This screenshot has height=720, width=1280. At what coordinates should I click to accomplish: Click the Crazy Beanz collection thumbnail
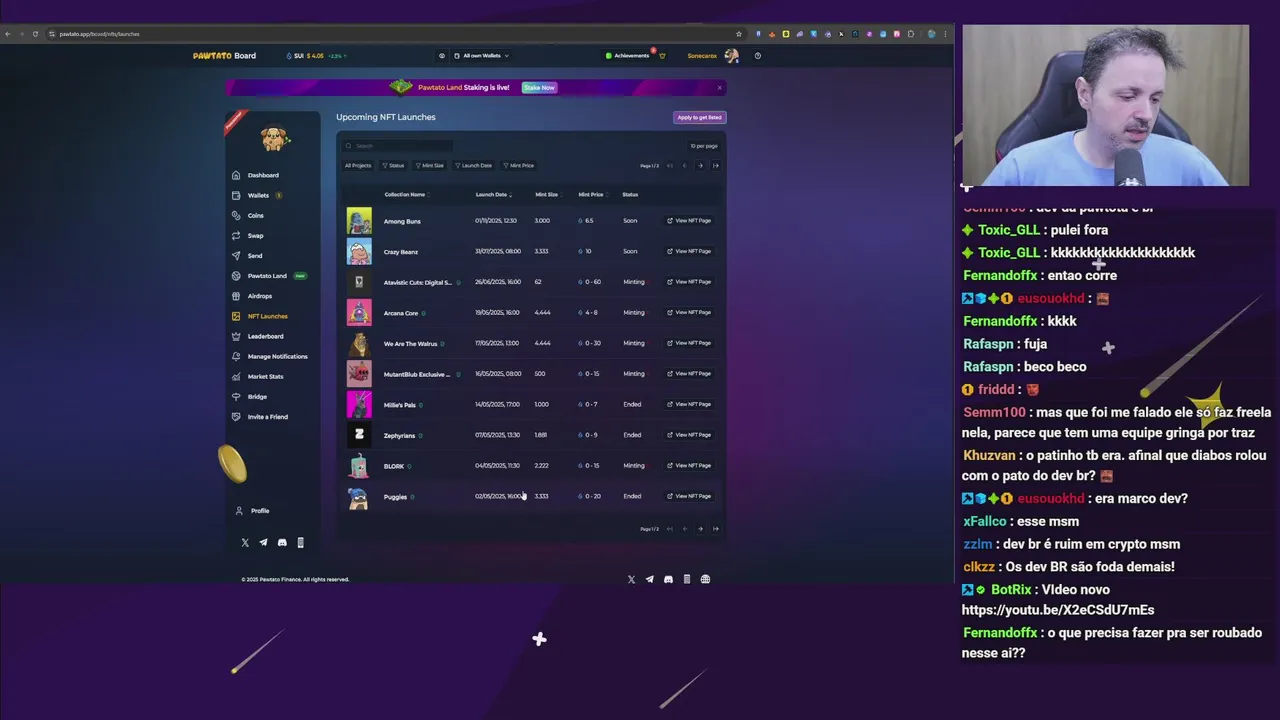coord(359,251)
